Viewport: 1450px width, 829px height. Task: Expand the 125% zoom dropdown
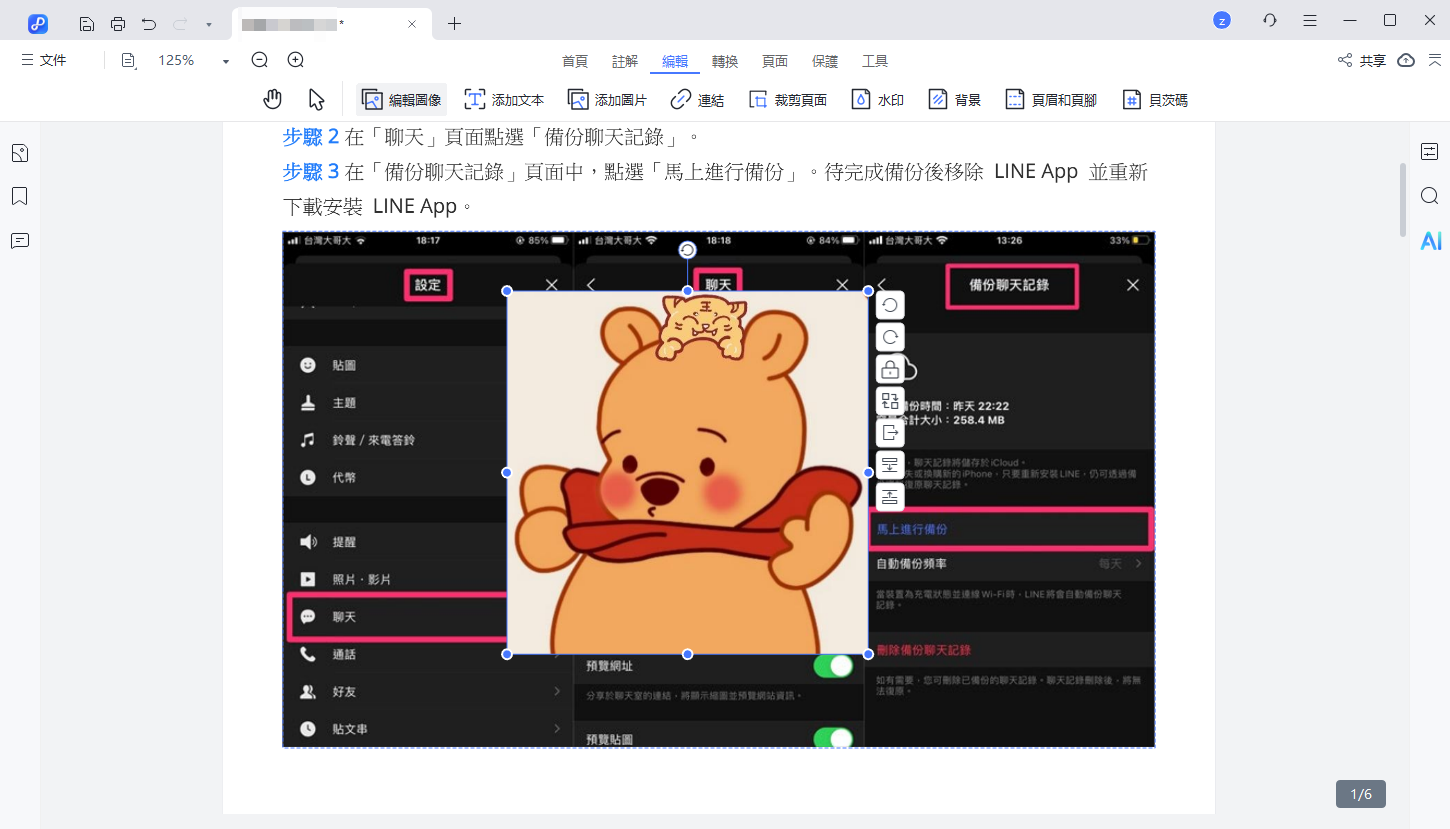tap(226, 61)
